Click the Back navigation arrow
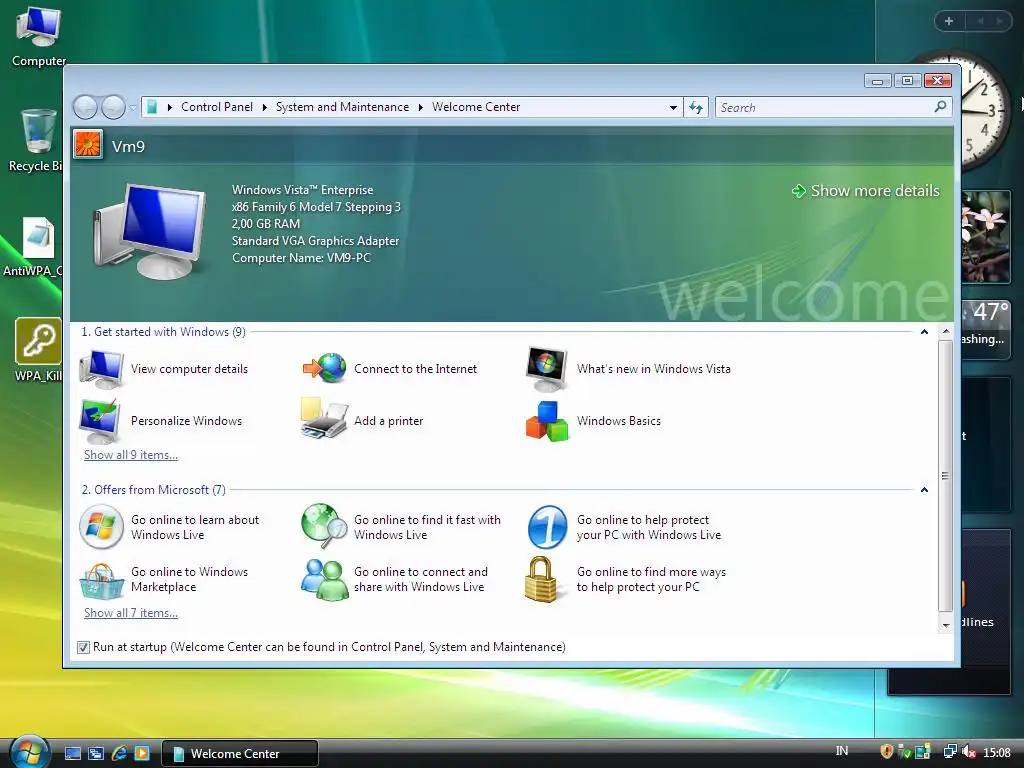Image resolution: width=1024 pixels, height=768 pixels. pos(85,107)
